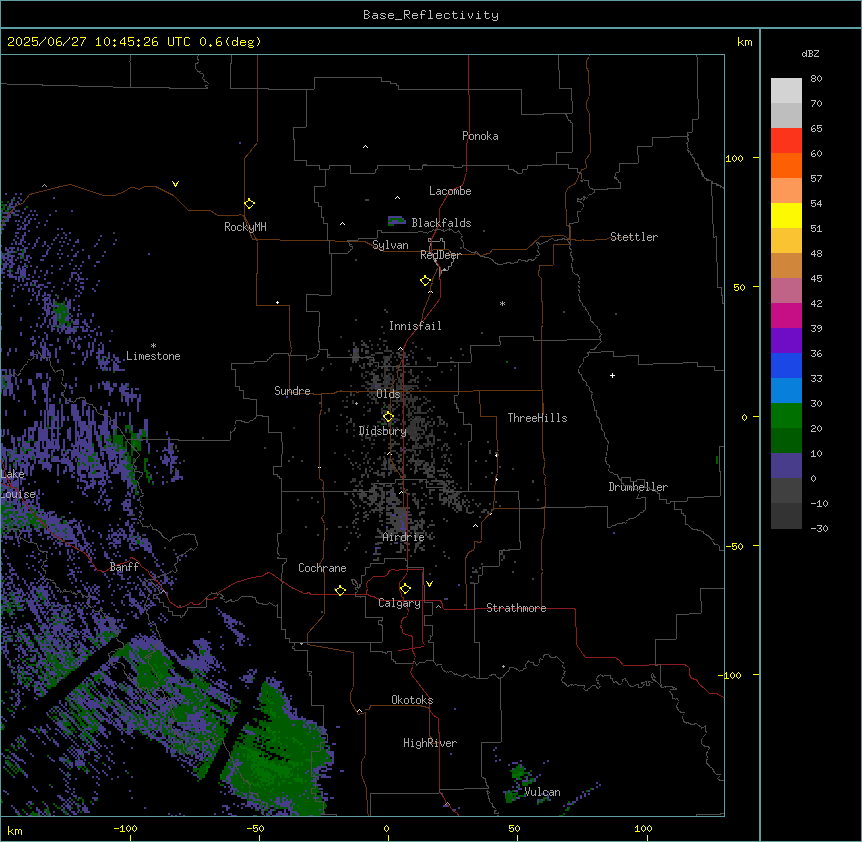Click the 100 tick on the bottom axis
This screenshot has height=842, width=862.
643,828
